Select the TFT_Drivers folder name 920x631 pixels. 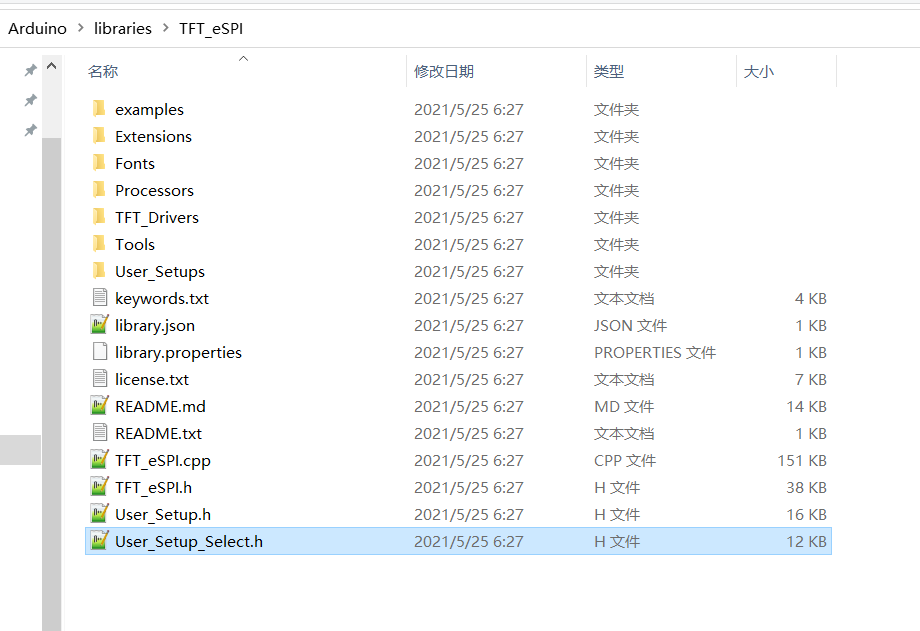point(157,218)
